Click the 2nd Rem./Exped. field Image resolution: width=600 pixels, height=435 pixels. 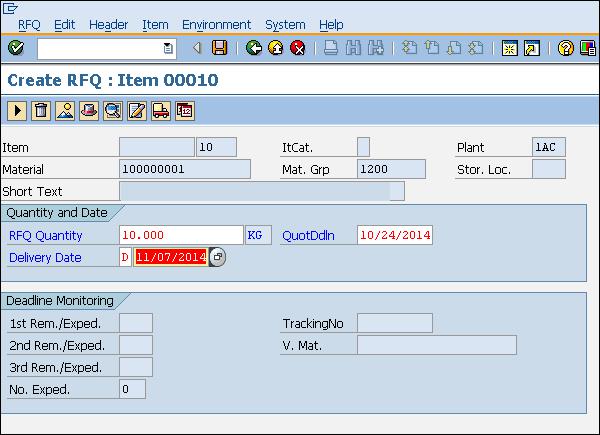click(x=136, y=345)
